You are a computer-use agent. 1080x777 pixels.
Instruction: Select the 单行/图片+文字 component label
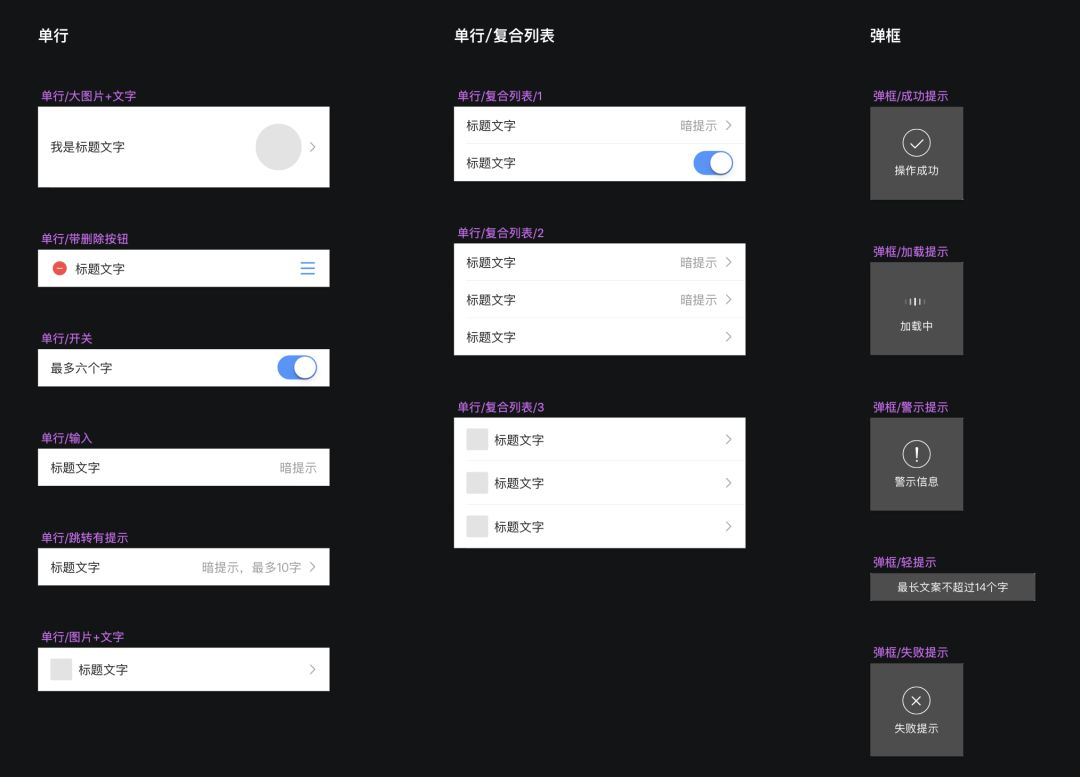click(83, 637)
